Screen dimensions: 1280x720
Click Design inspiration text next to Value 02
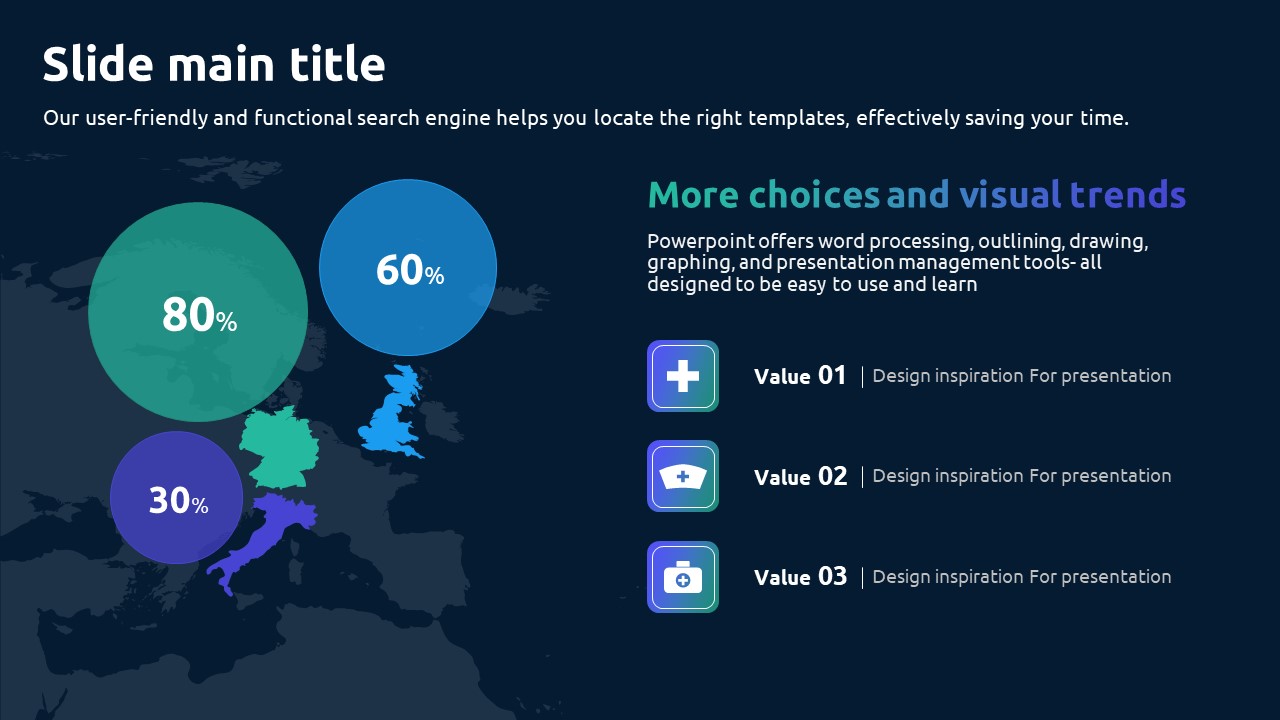pyautogui.click(x=1022, y=476)
